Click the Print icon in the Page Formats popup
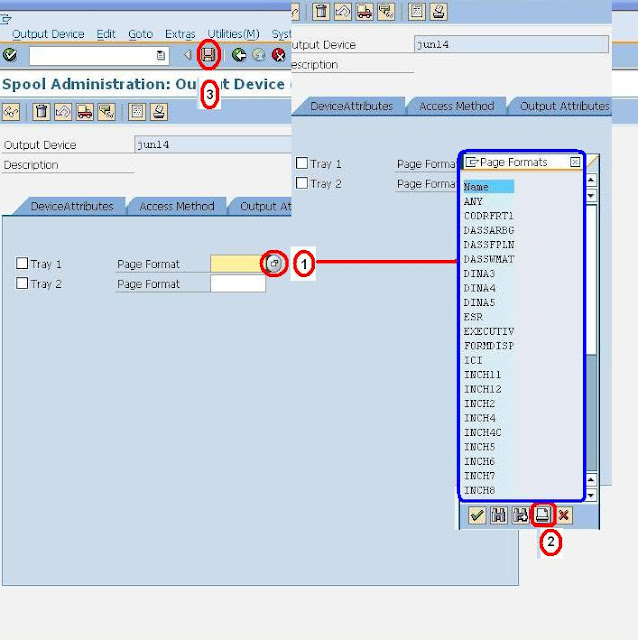This screenshot has width=638, height=640. coord(542,515)
